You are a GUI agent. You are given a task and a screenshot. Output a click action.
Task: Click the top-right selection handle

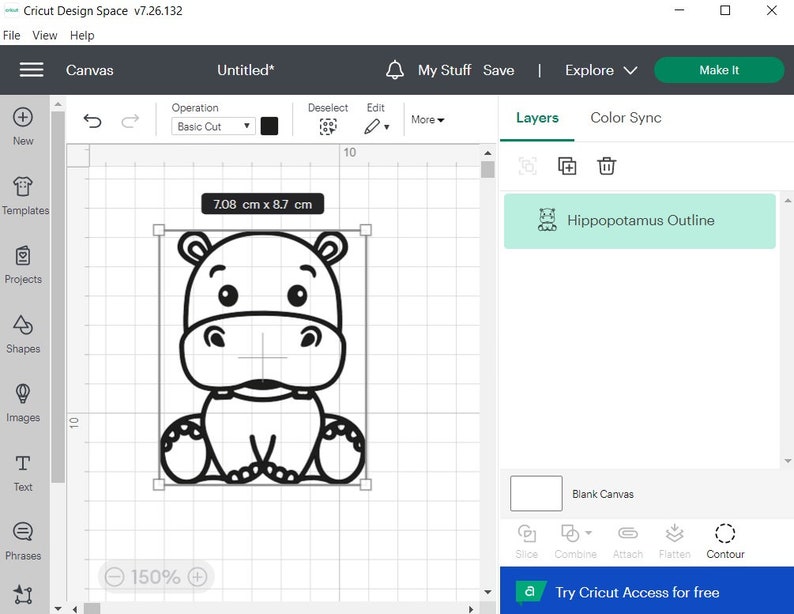[x=366, y=230]
